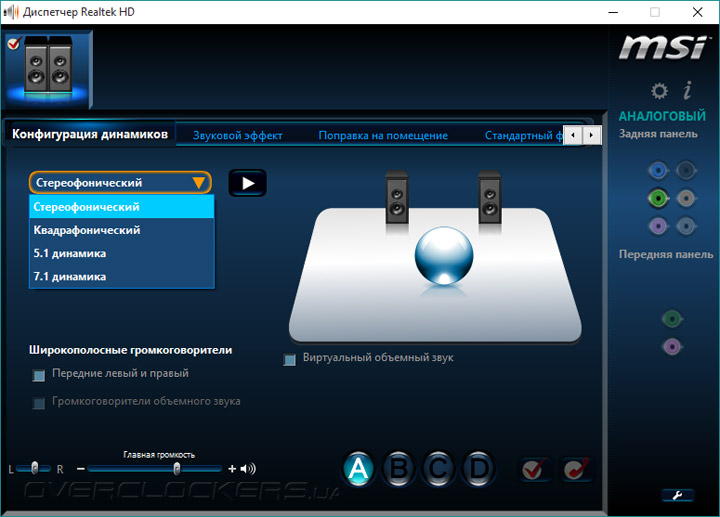Select preset B button

(x=398, y=469)
